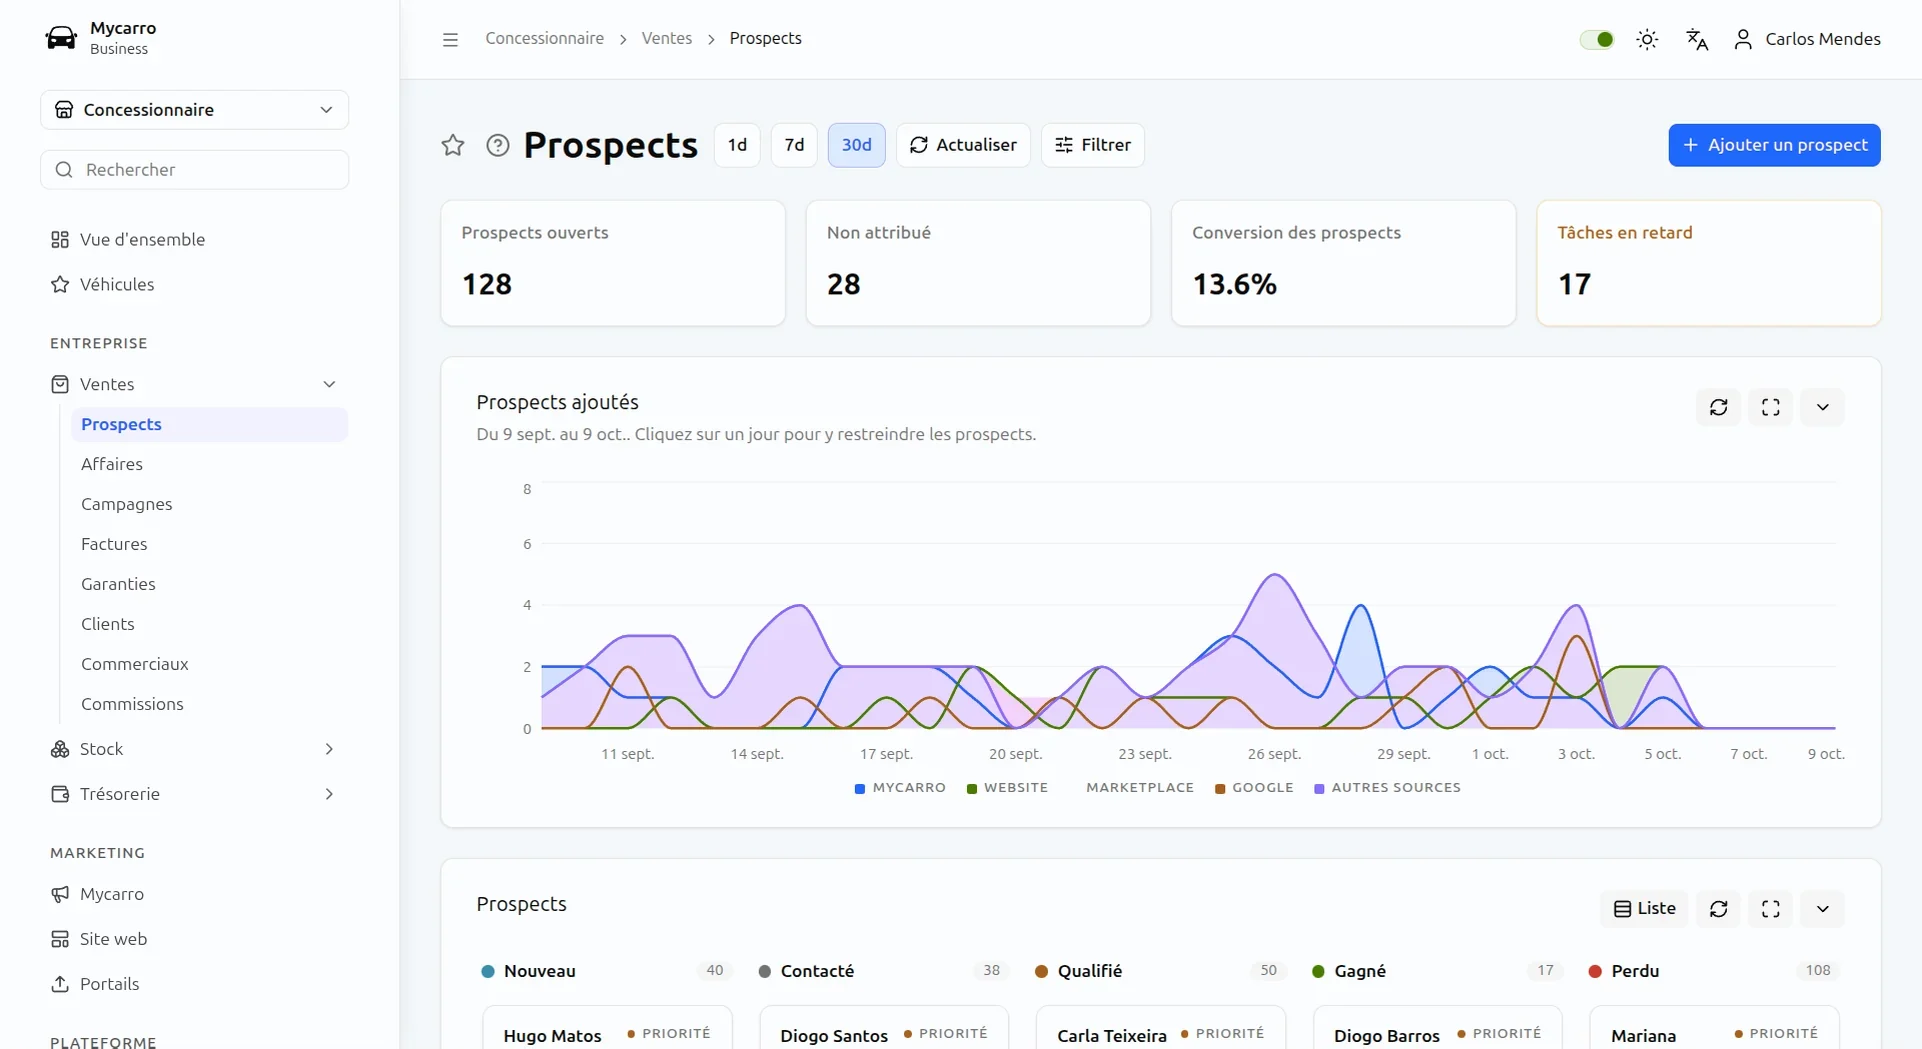This screenshot has height=1049, width=1922.
Task: Click the Mycarro car logo icon
Action: [61, 38]
